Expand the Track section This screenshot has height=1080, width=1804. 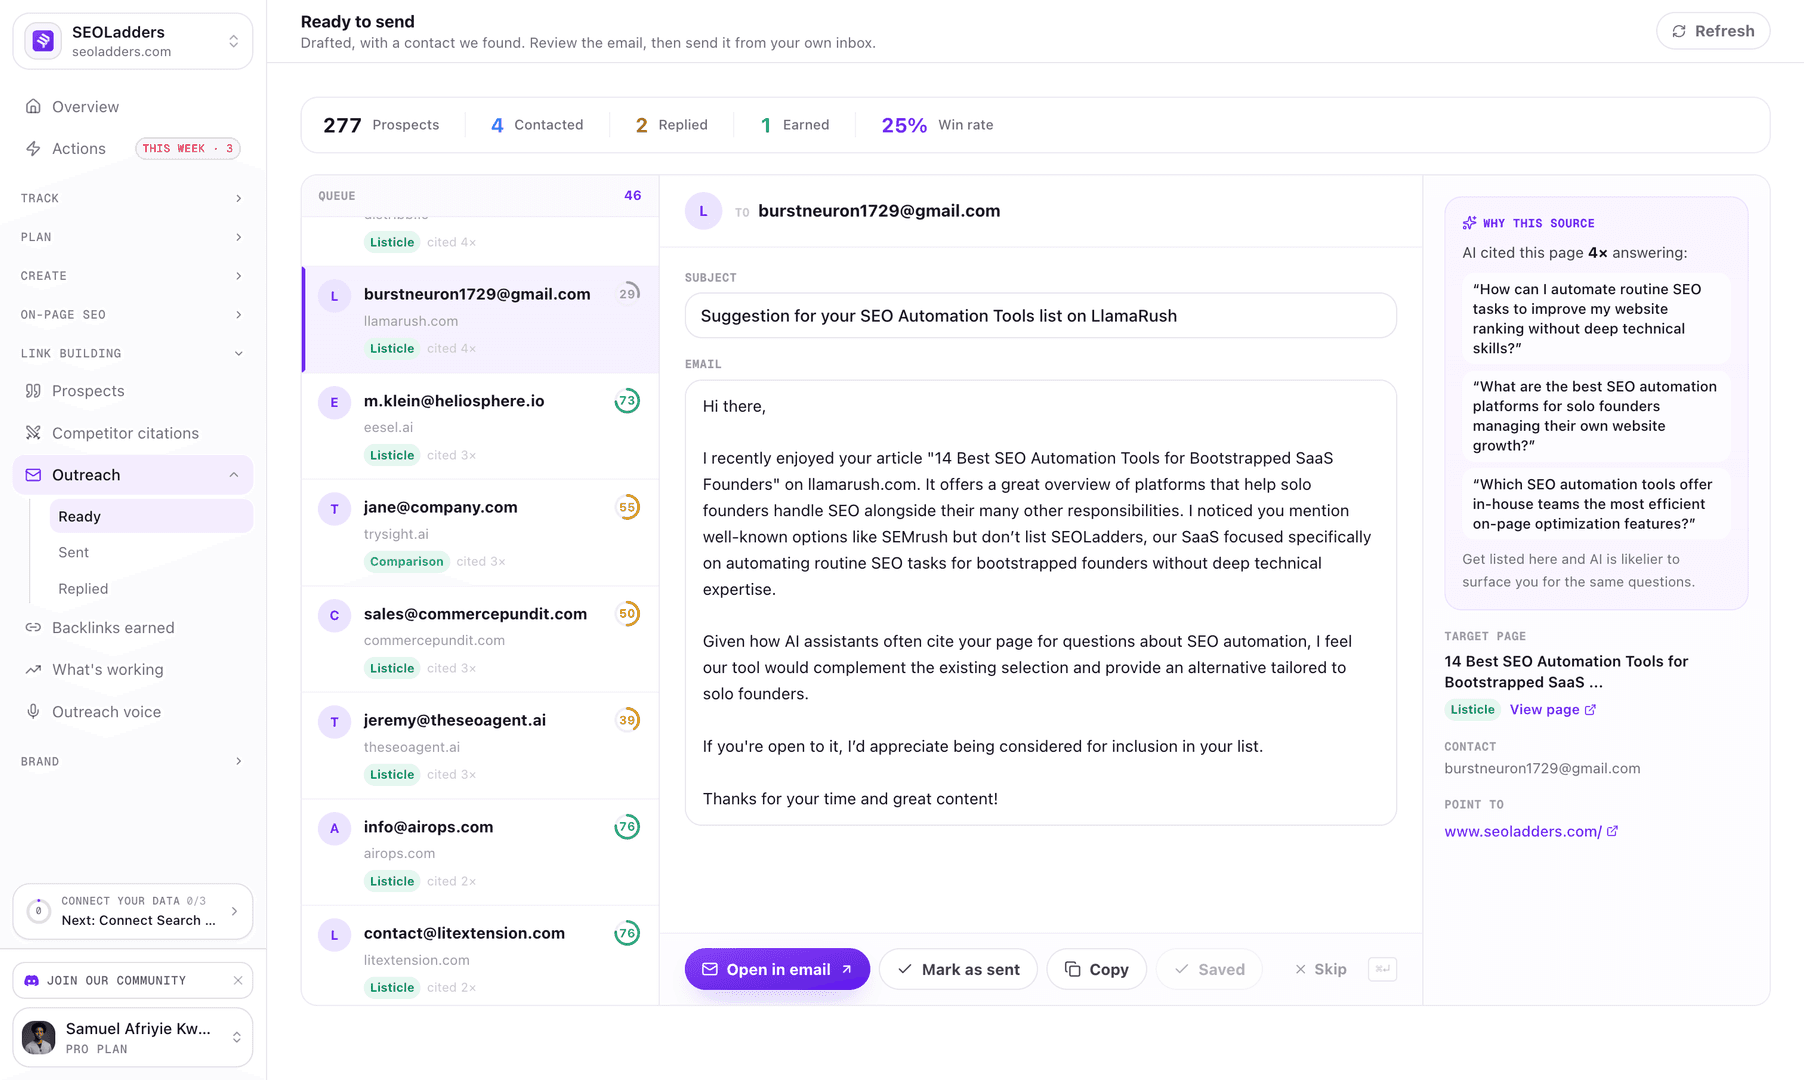(133, 198)
